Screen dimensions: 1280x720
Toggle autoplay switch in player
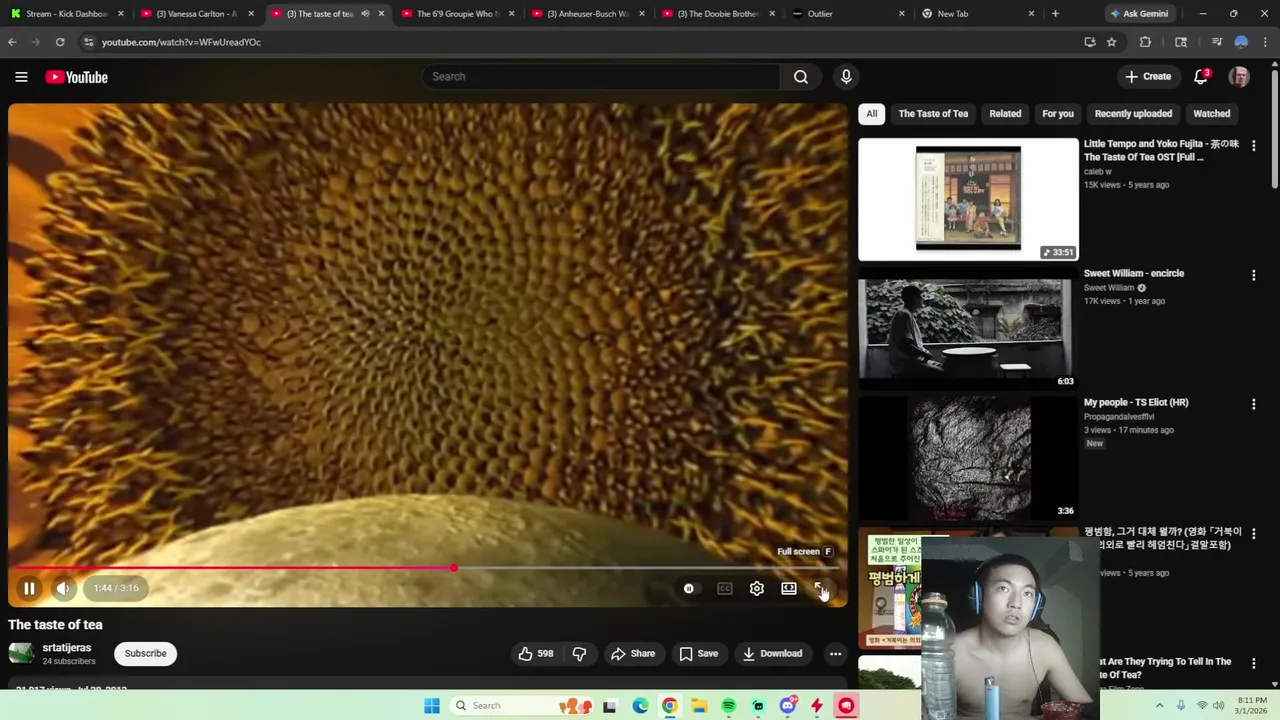coord(688,589)
